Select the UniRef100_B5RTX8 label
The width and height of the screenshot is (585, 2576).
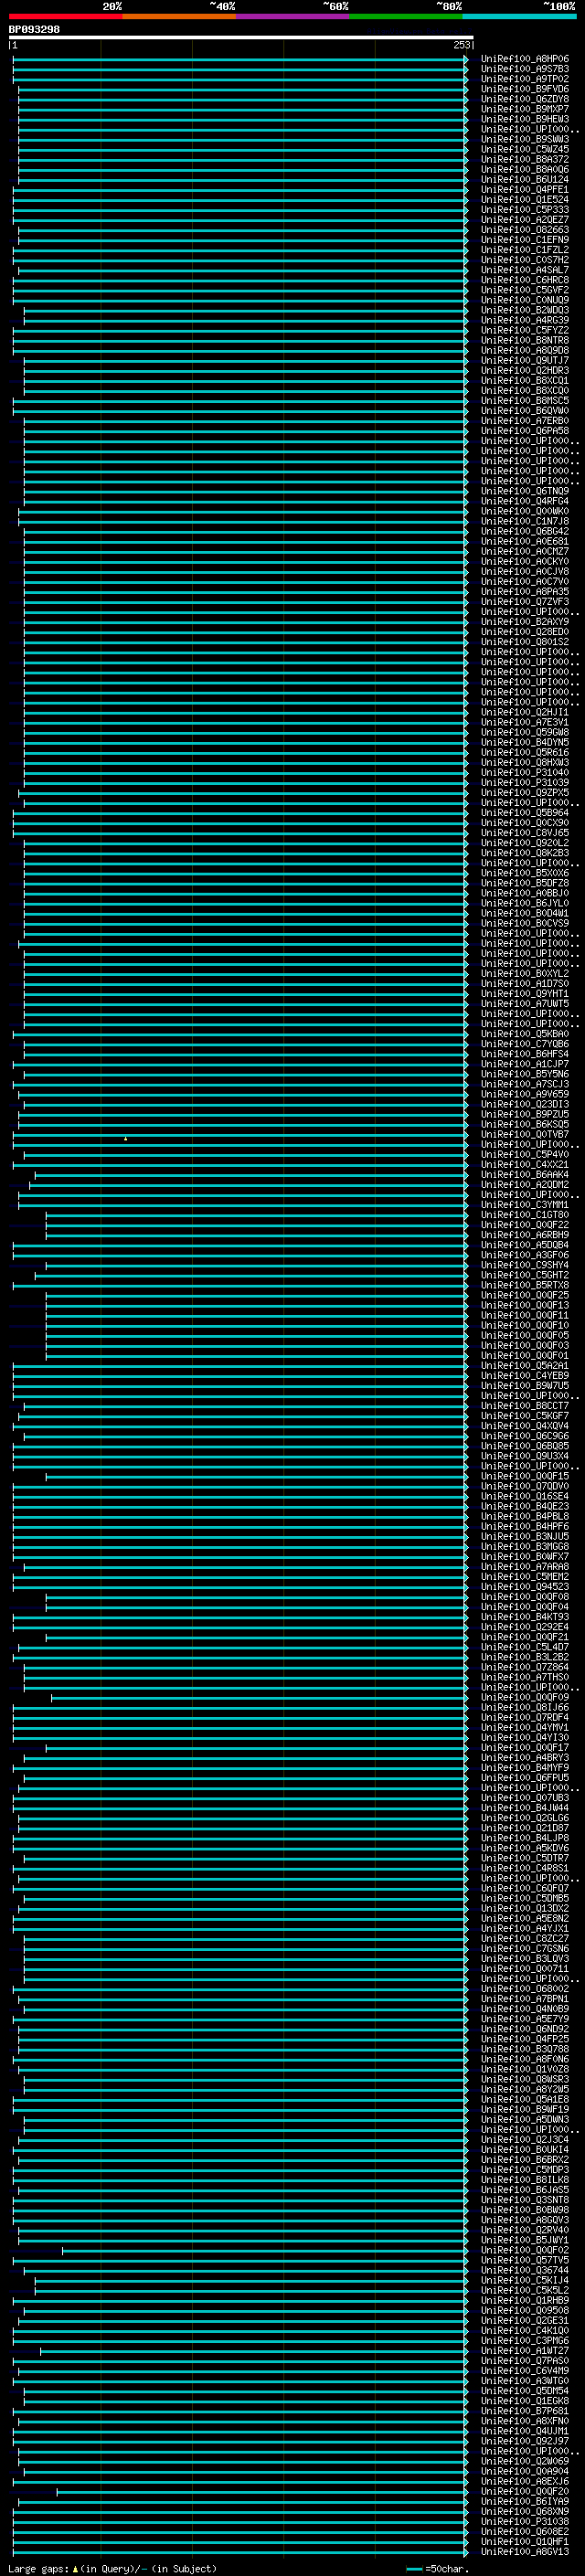(x=524, y=1285)
